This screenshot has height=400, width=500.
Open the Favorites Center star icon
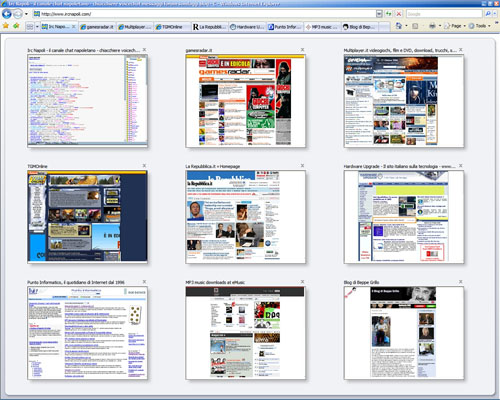coord(6,26)
